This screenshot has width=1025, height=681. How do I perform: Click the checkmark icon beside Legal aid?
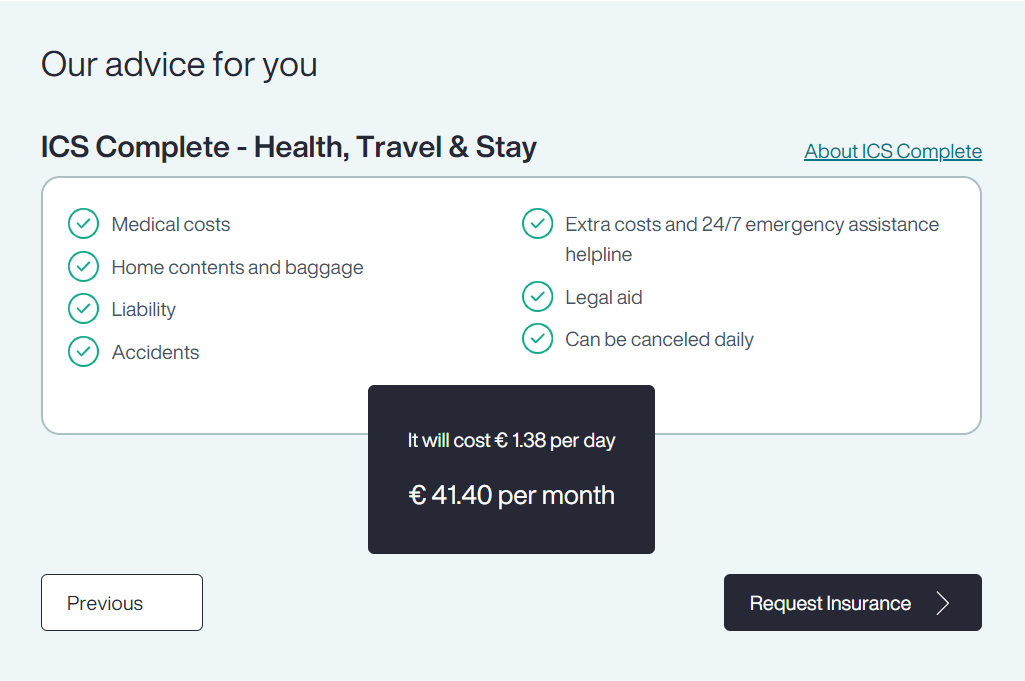(x=537, y=297)
